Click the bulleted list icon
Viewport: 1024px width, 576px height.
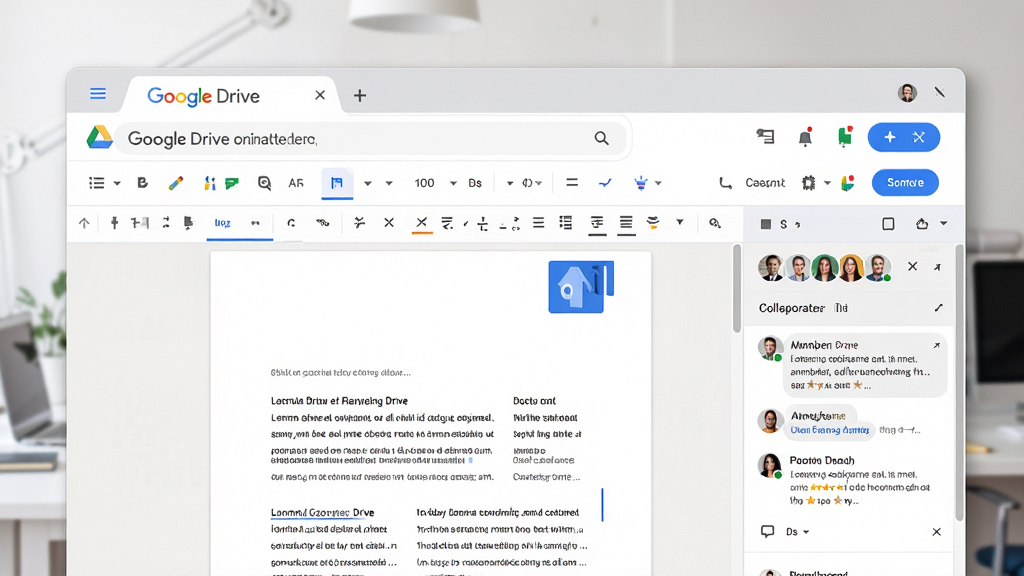(x=566, y=223)
